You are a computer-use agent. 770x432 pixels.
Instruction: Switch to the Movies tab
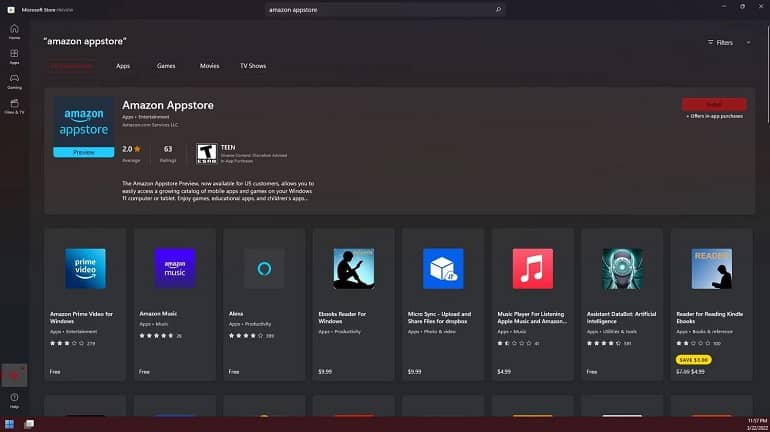point(210,66)
